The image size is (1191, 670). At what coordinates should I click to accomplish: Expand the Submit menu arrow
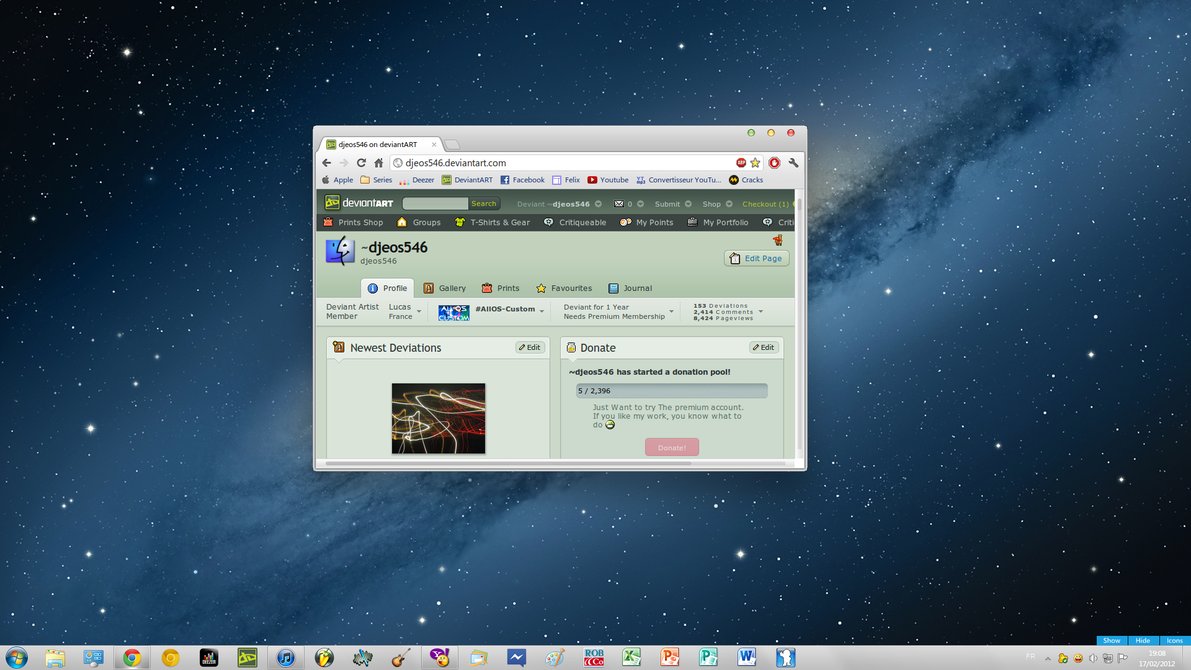(x=689, y=204)
